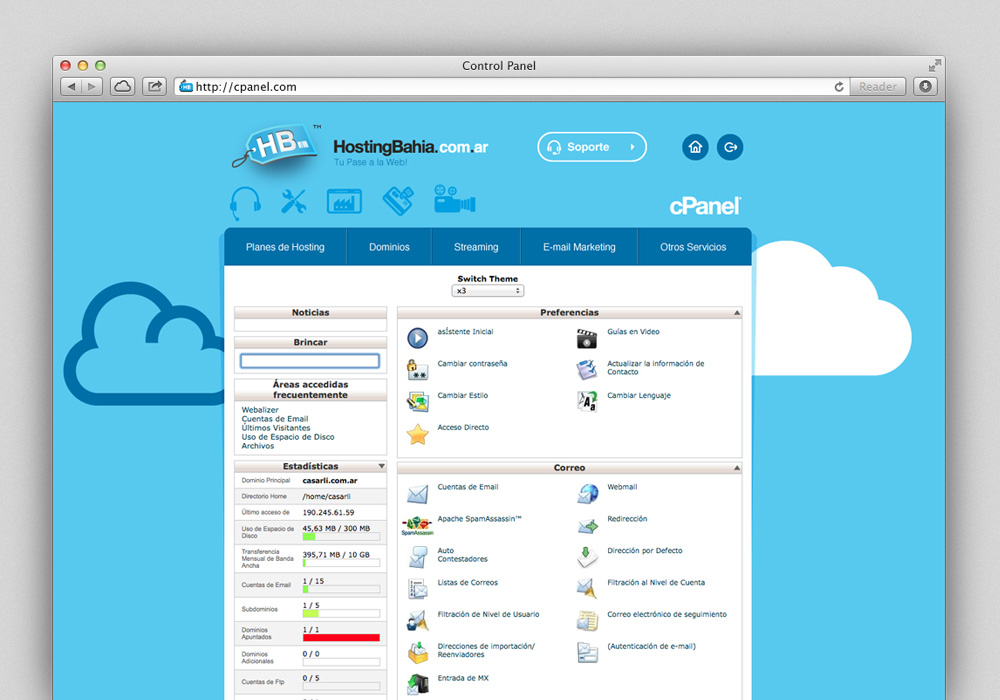
Task: Open the Webmail globe icon
Action: coord(587,493)
